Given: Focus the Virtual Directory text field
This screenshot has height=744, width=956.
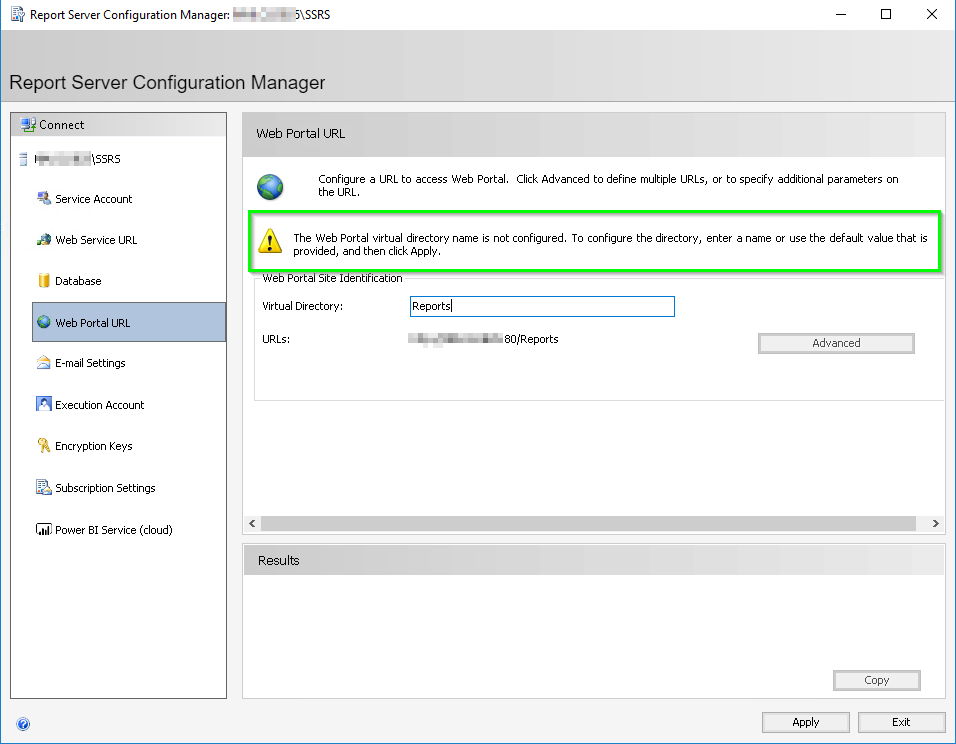Looking at the screenshot, I should click(x=542, y=306).
